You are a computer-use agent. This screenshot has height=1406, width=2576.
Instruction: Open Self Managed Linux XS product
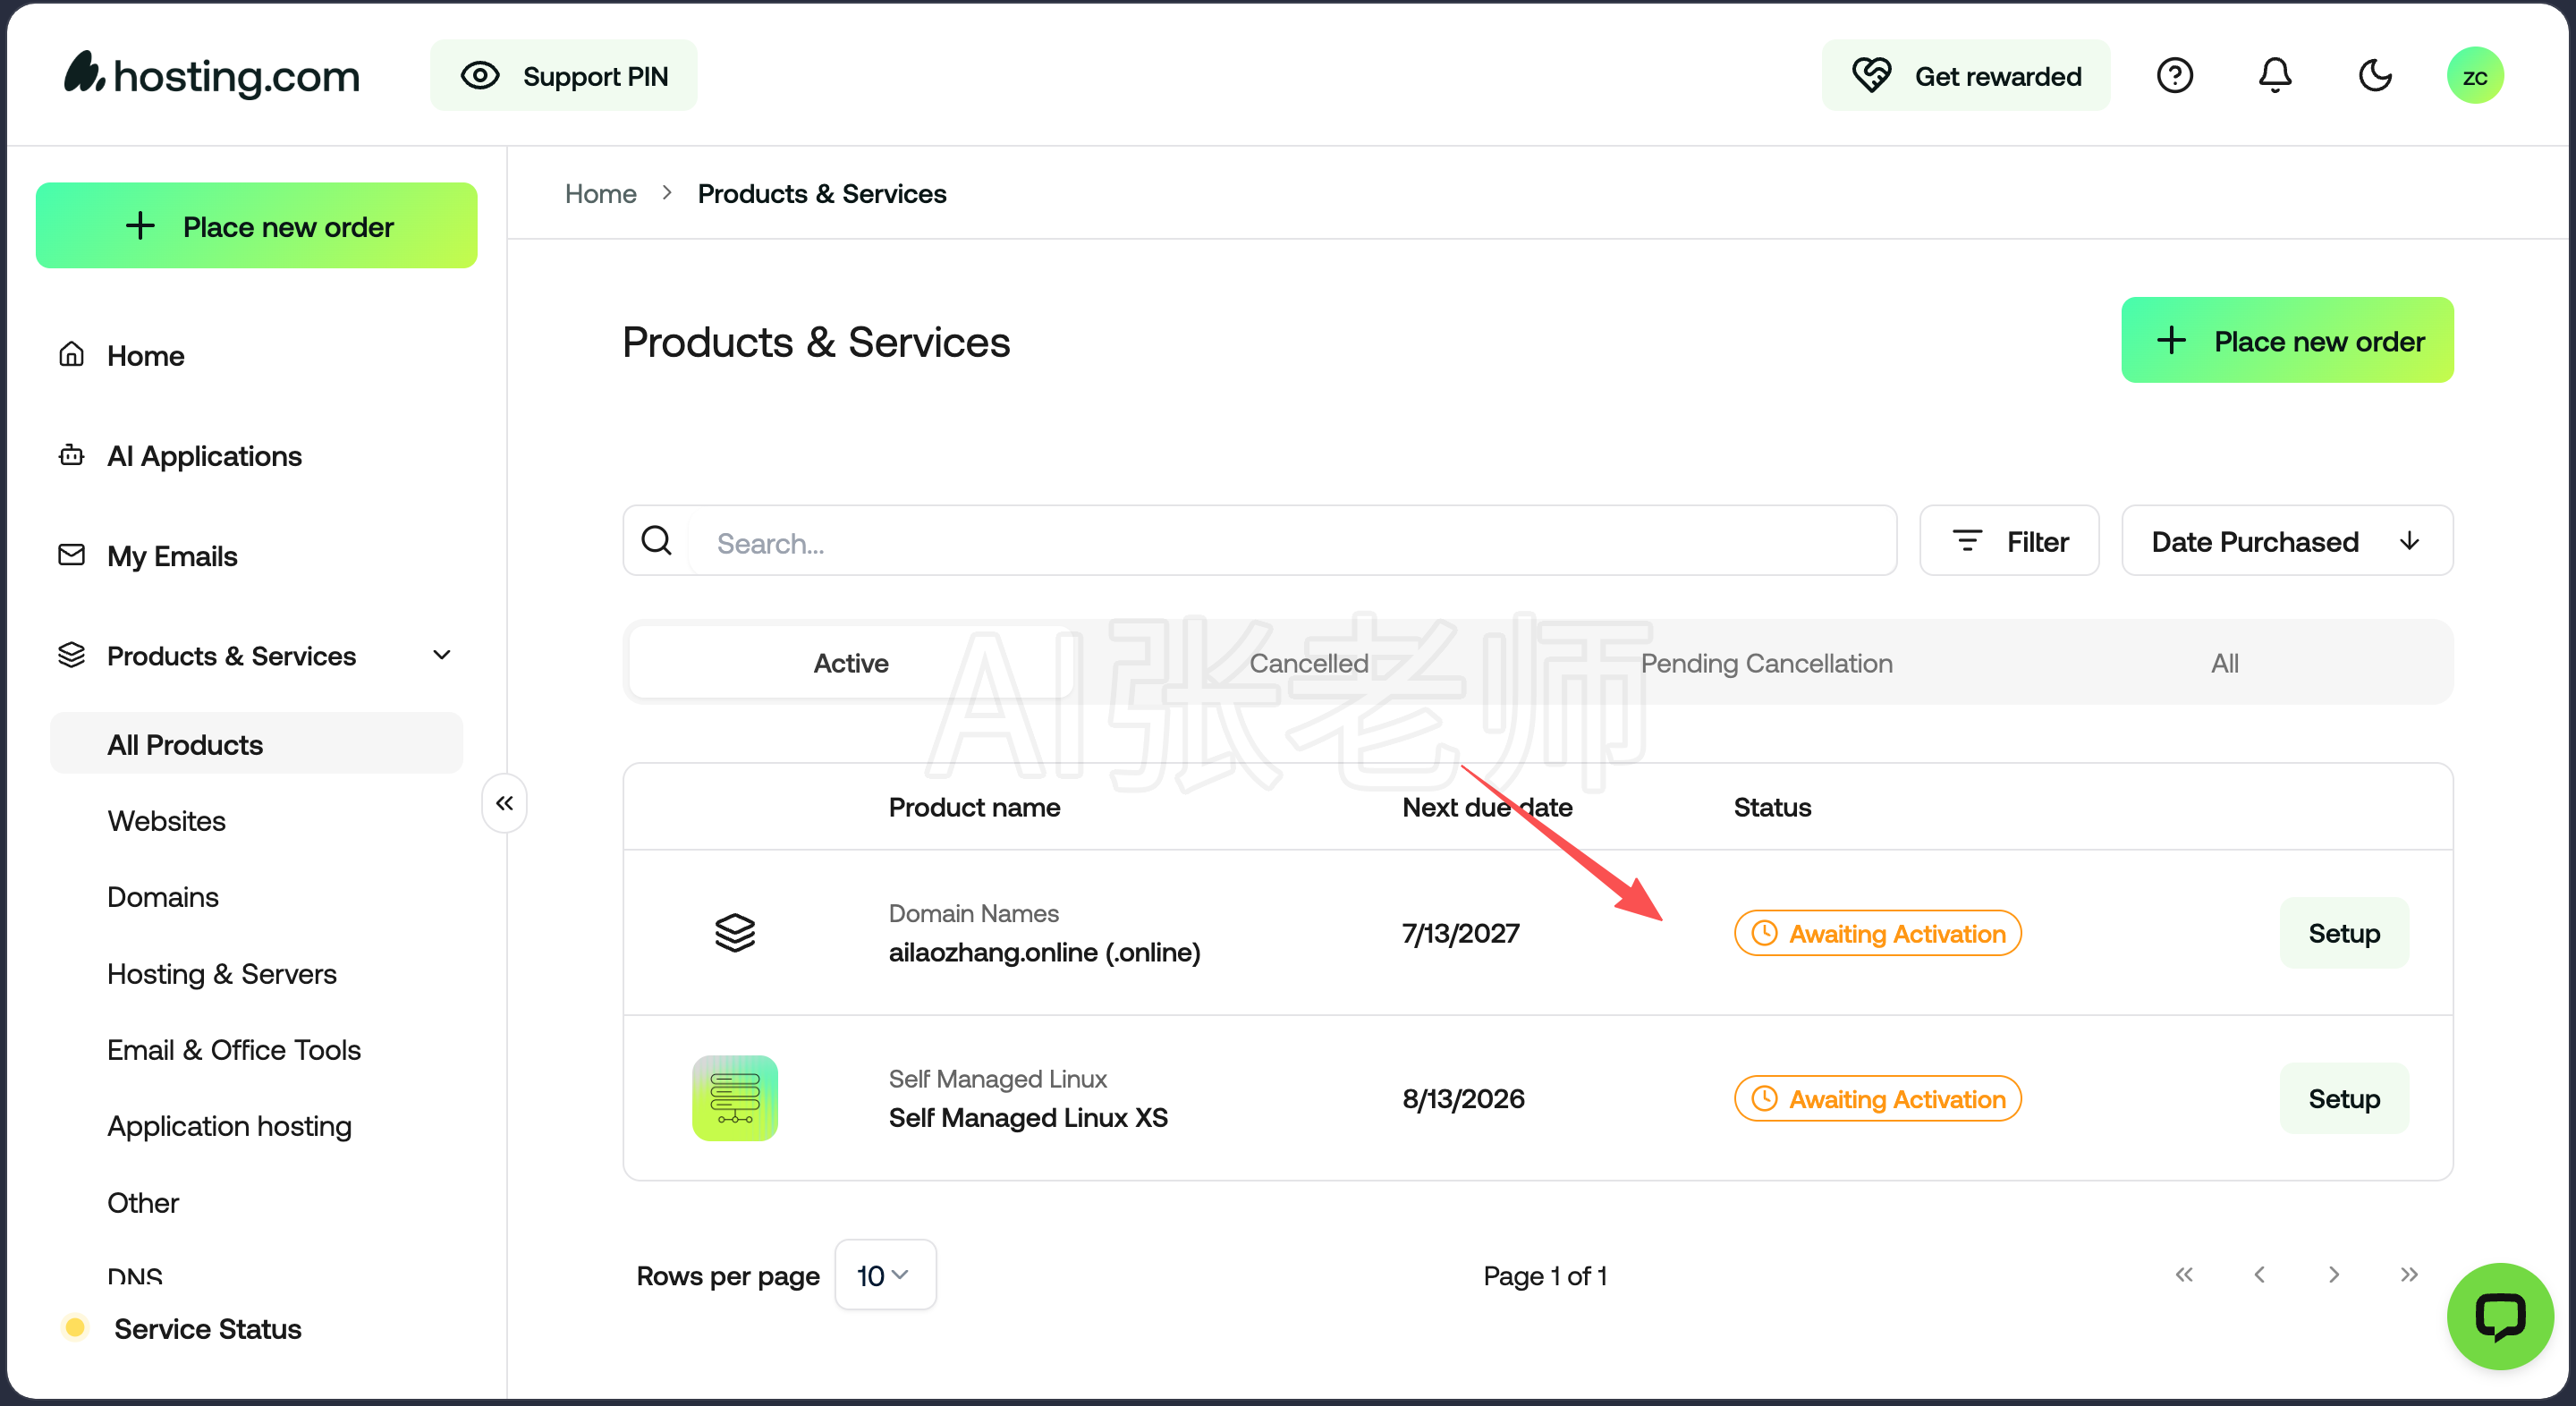click(1028, 1116)
